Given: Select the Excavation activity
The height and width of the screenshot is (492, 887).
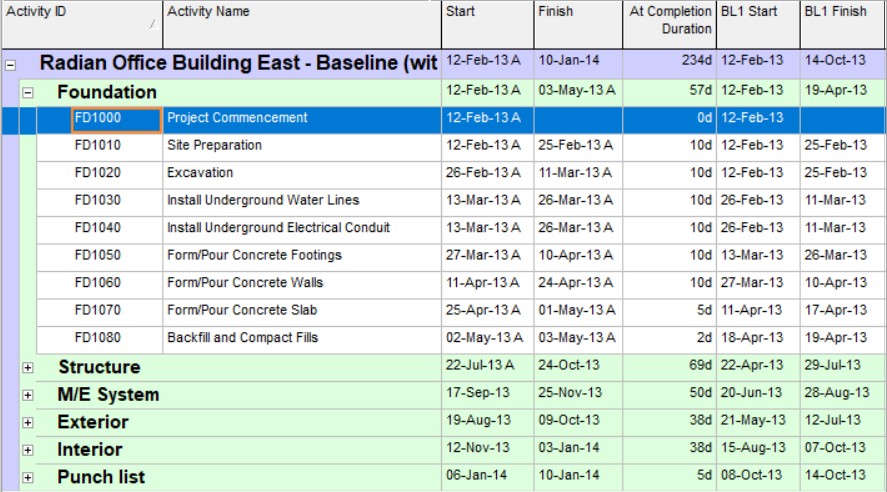Looking at the screenshot, I should point(200,173).
